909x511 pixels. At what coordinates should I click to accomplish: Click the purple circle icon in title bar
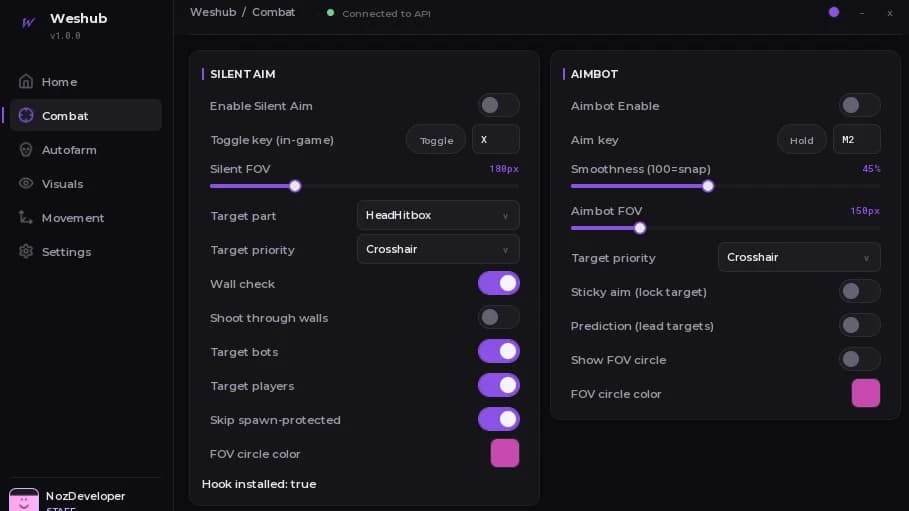pyautogui.click(x=834, y=12)
